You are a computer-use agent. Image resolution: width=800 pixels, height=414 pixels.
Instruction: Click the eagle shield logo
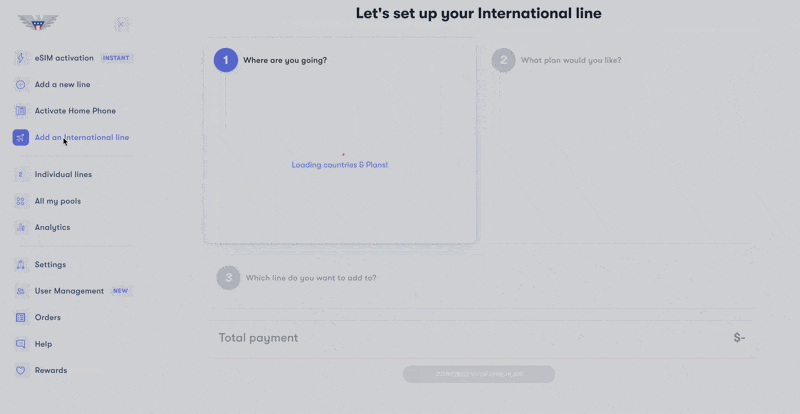(x=38, y=22)
